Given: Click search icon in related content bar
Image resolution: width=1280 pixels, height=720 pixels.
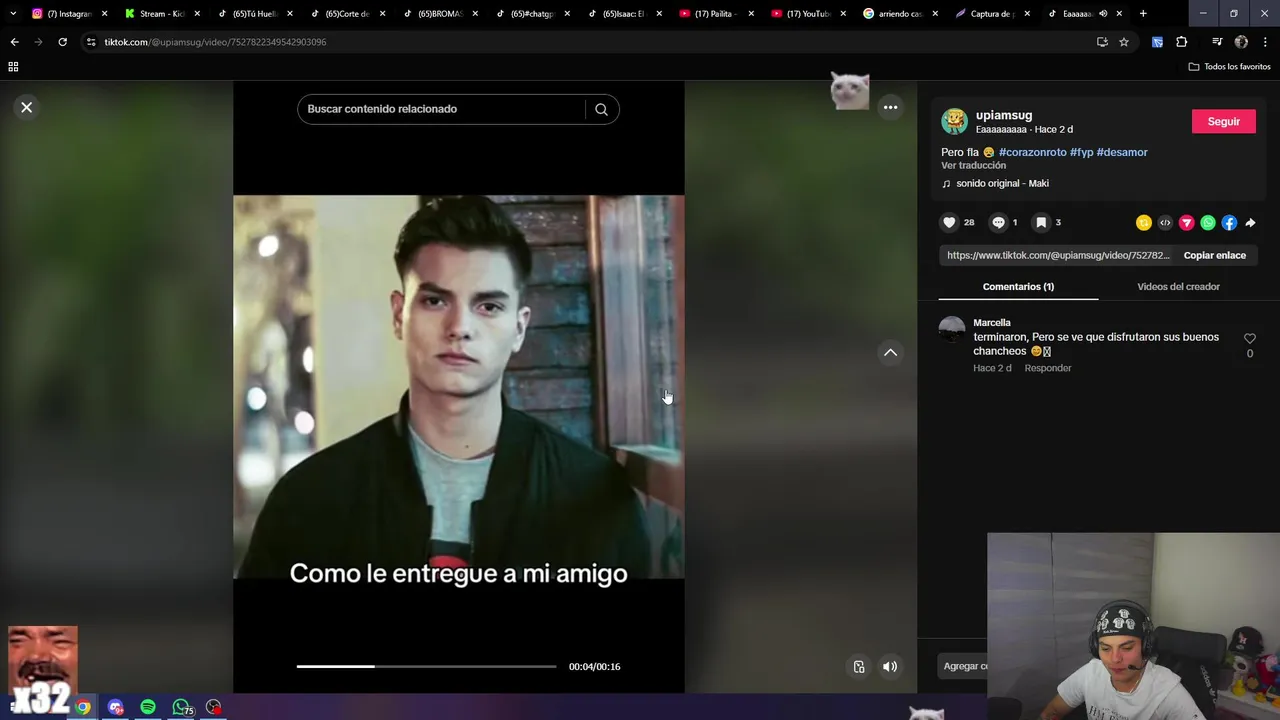Looking at the screenshot, I should [x=601, y=109].
